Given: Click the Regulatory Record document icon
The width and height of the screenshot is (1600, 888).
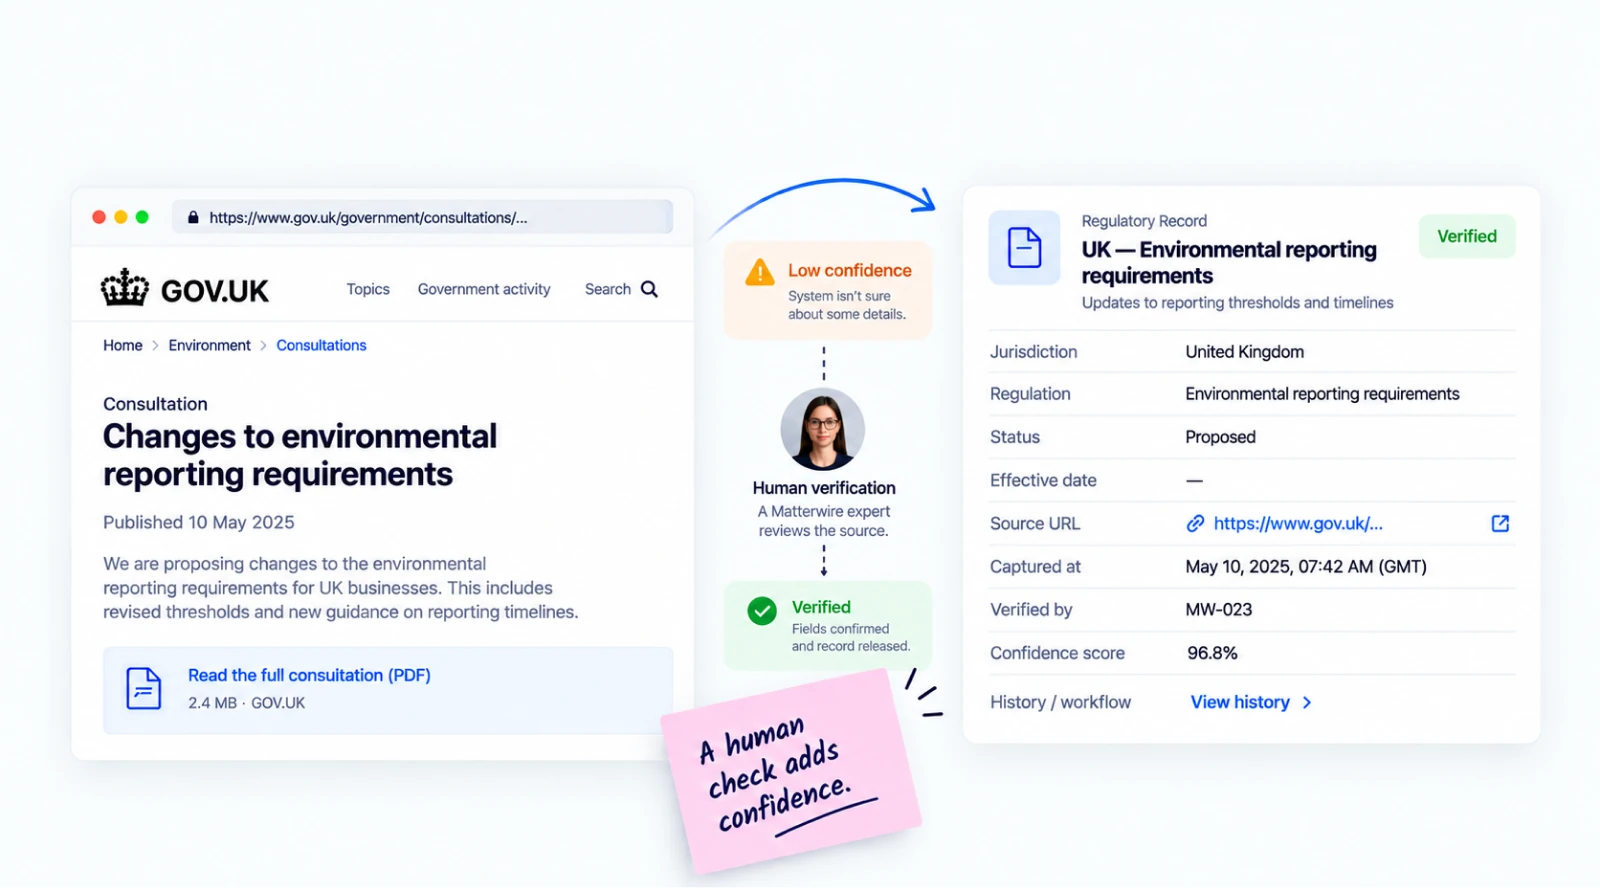Looking at the screenshot, I should coord(1024,247).
